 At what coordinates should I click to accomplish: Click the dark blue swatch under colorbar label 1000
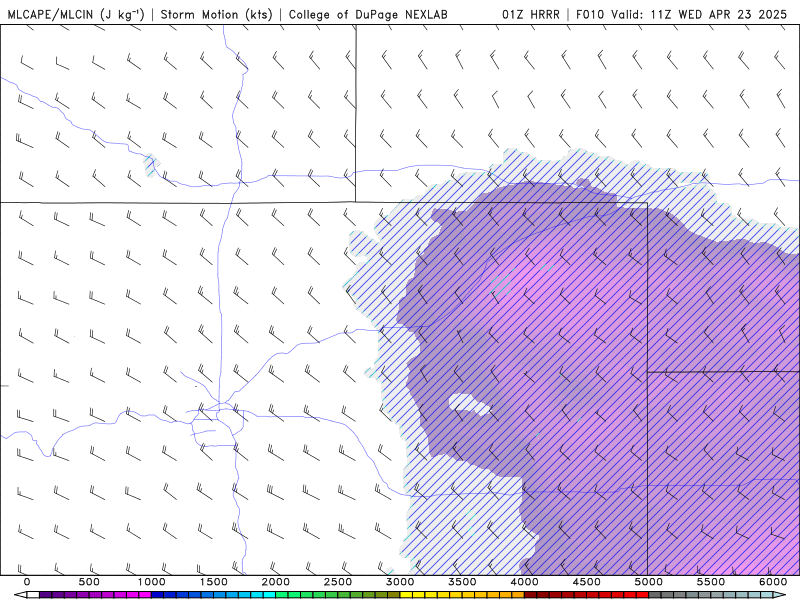point(158,595)
